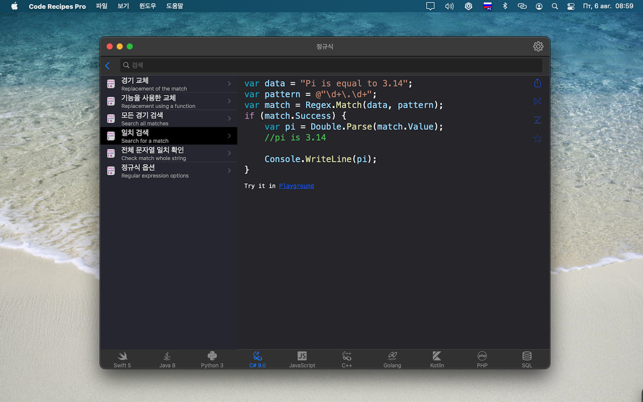Switch to the Swift 5 tab

(122, 359)
